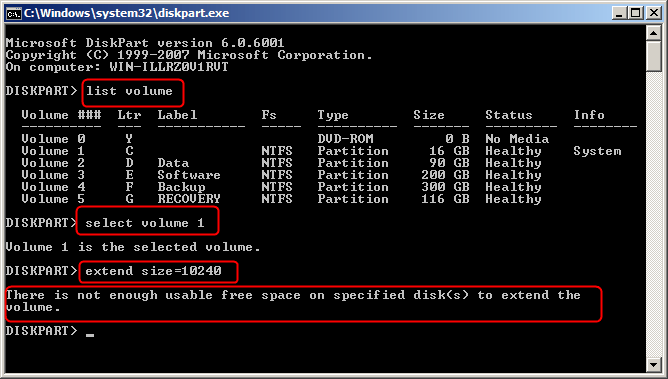
Task: Click the cmd icon in the title bar
Action: click(13, 13)
